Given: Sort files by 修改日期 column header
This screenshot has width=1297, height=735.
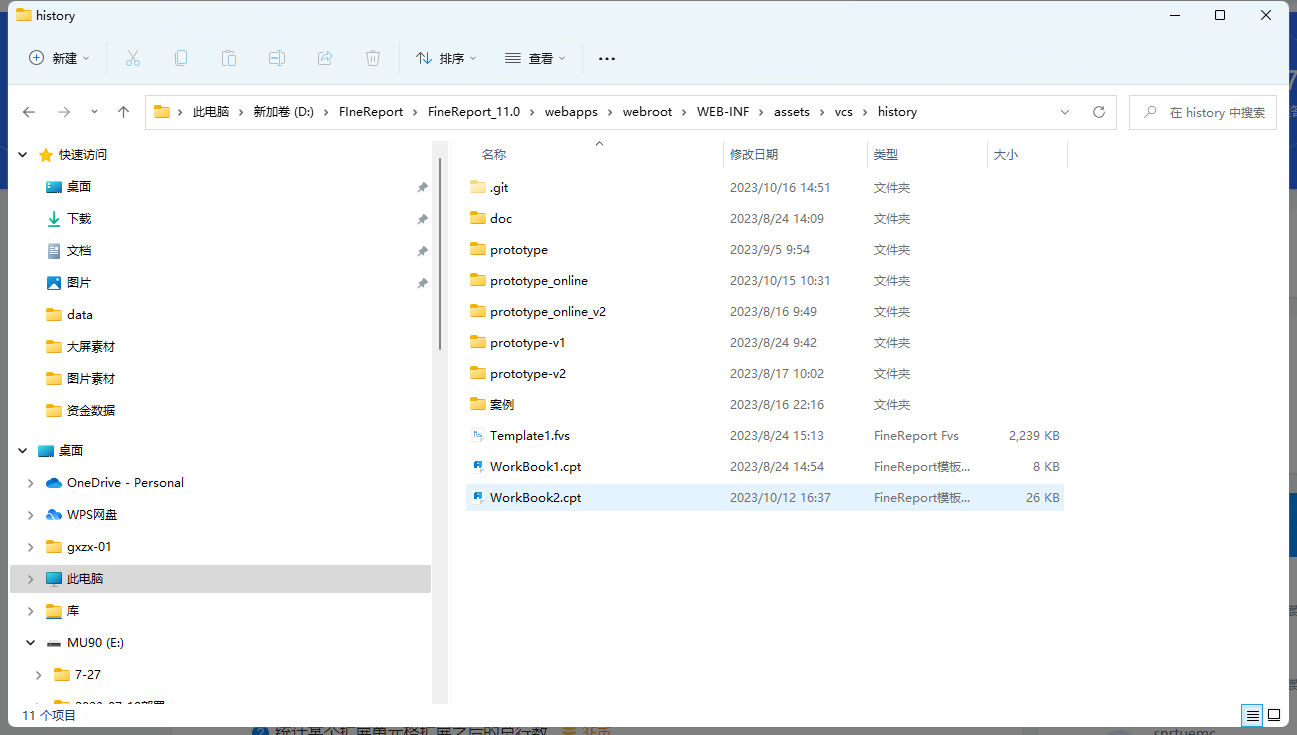Looking at the screenshot, I should [x=754, y=155].
